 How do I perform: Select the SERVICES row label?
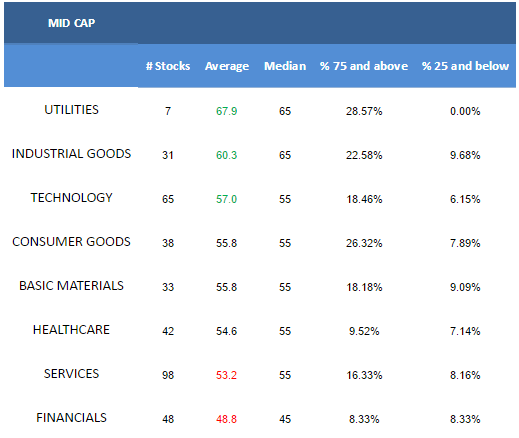pos(71,374)
